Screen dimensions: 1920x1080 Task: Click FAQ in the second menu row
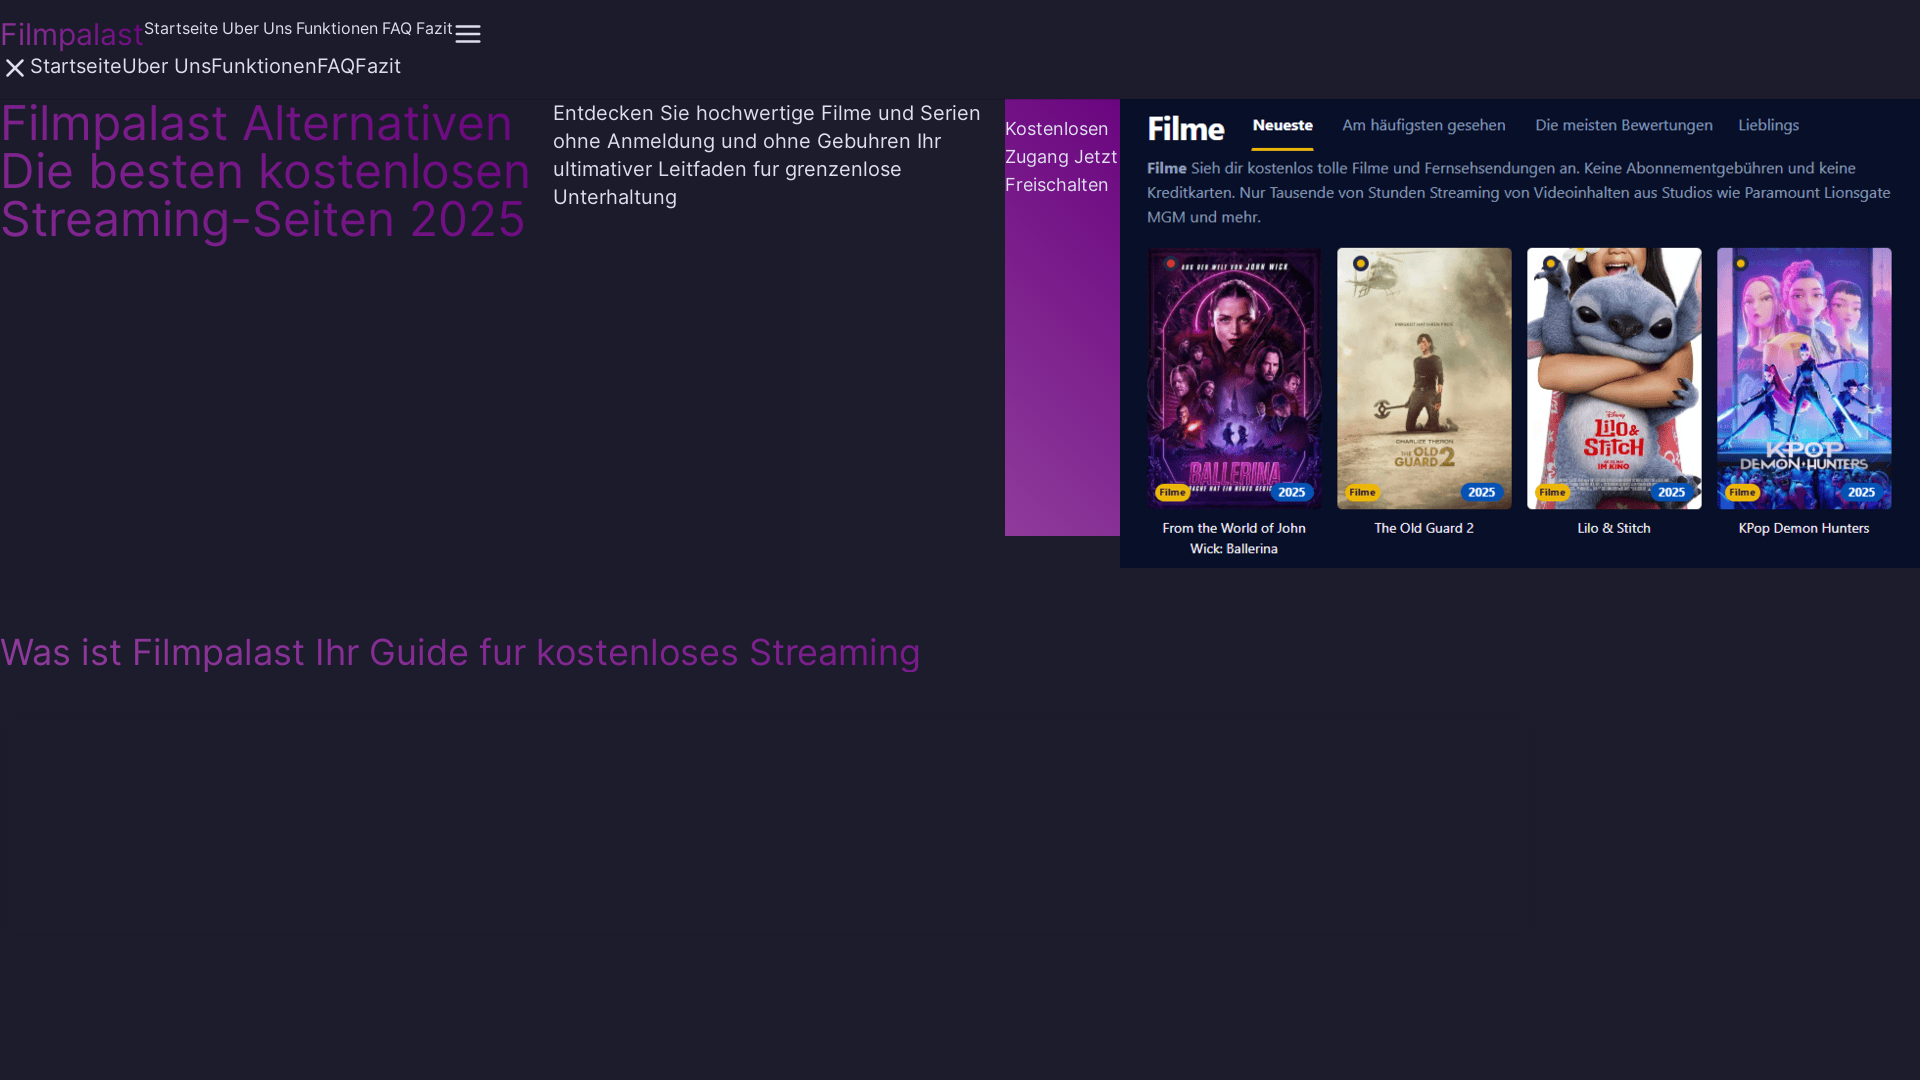pyautogui.click(x=336, y=66)
